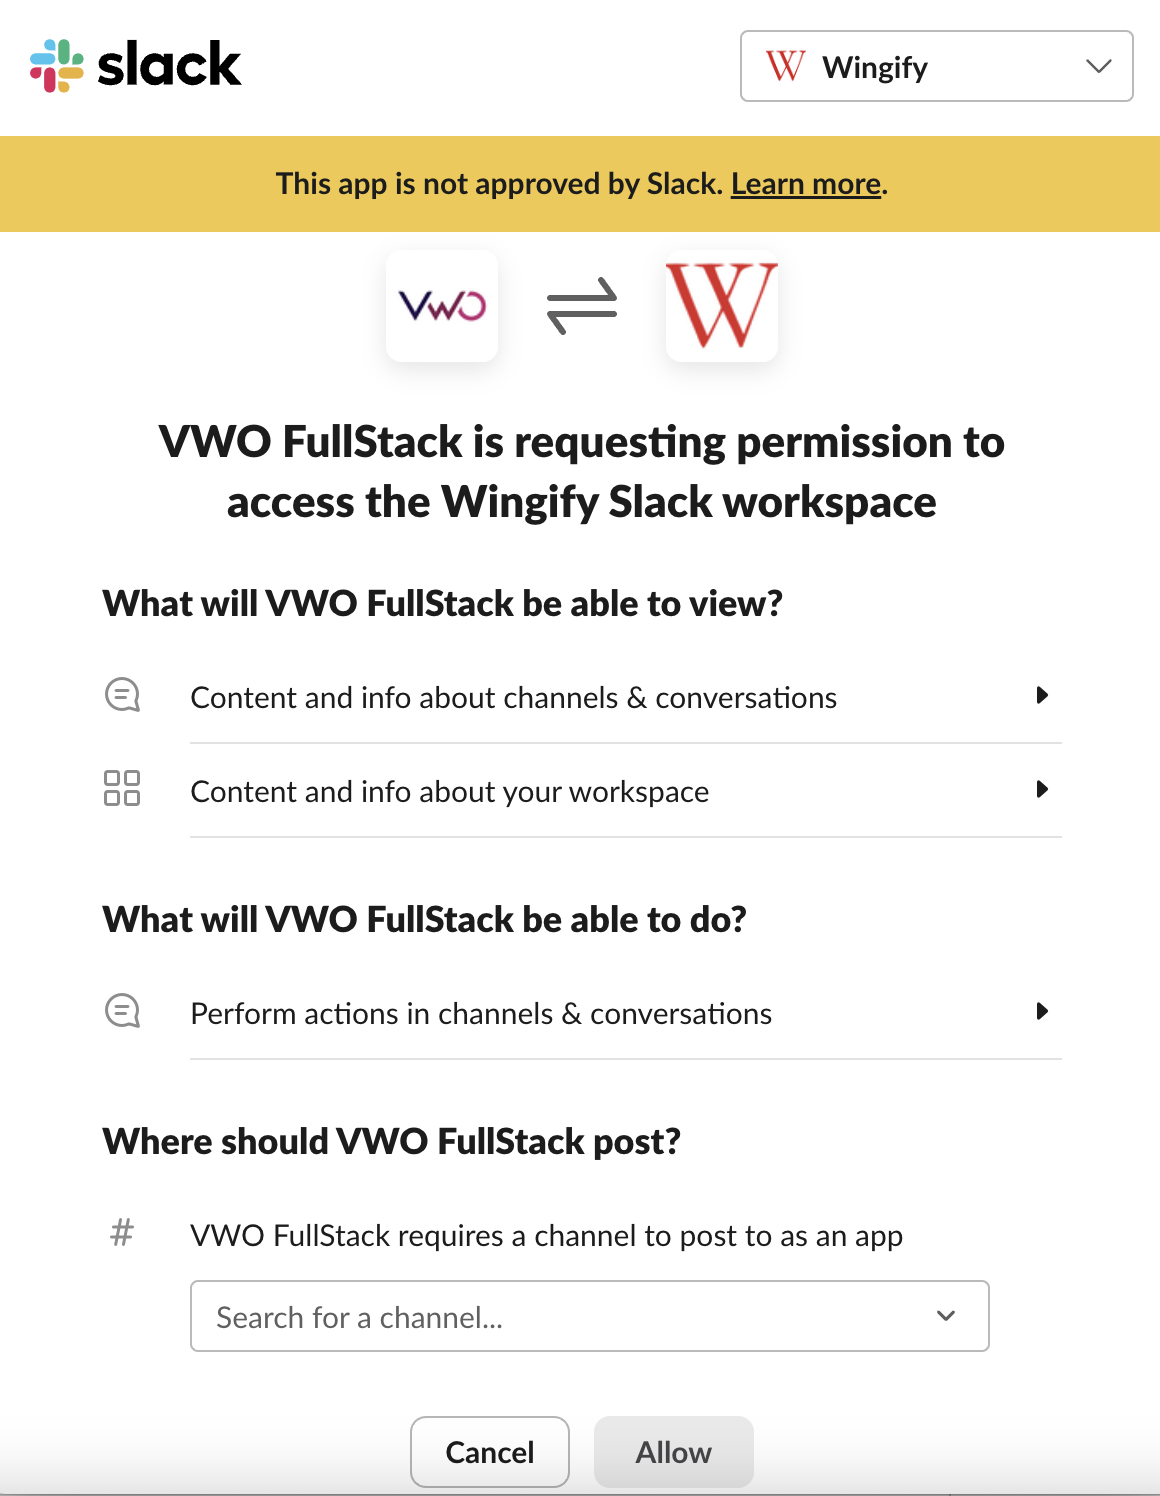
Task: Click the Cancel button
Action: (x=490, y=1452)
